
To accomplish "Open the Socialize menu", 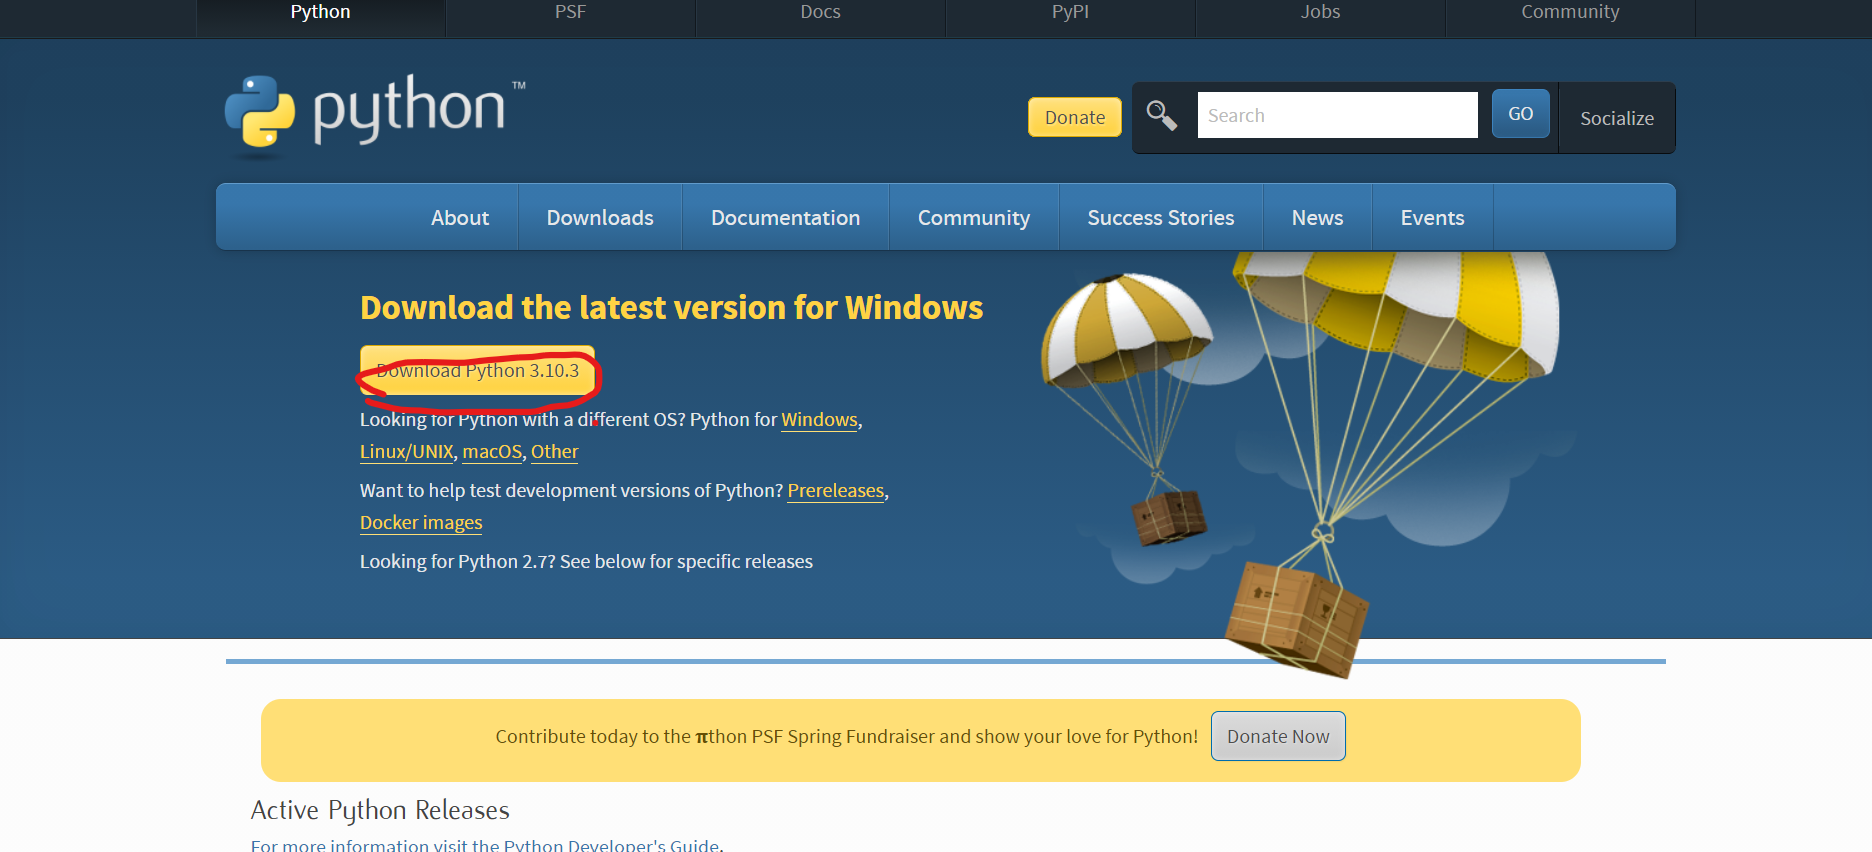I will click(x=1617, y=118).
